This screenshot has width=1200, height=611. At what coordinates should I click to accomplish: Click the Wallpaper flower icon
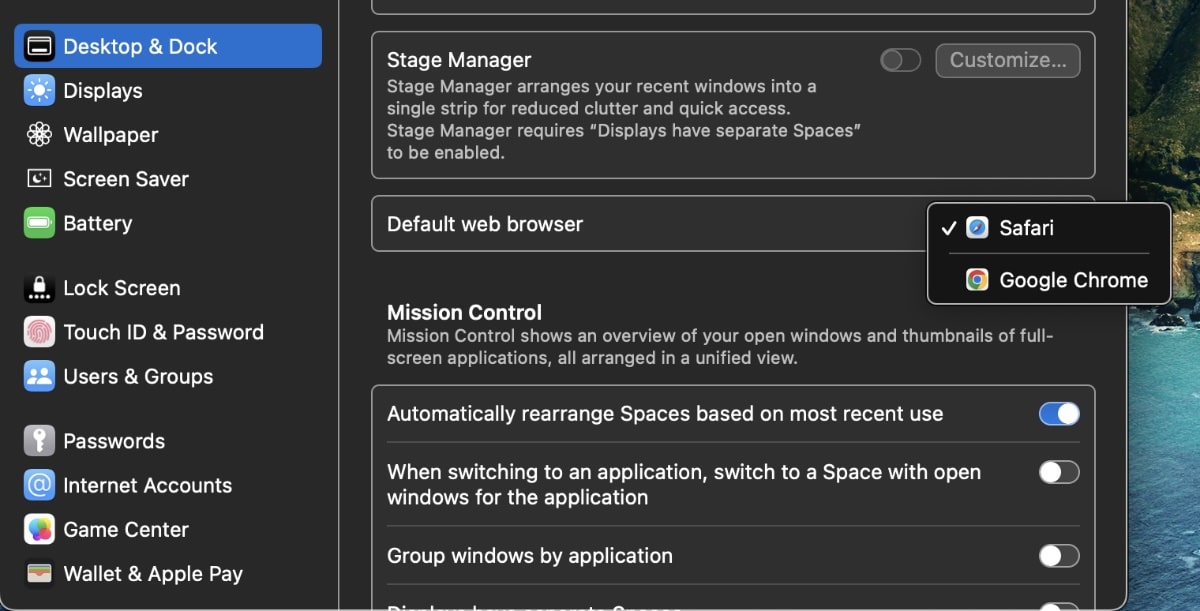(40, 135)
